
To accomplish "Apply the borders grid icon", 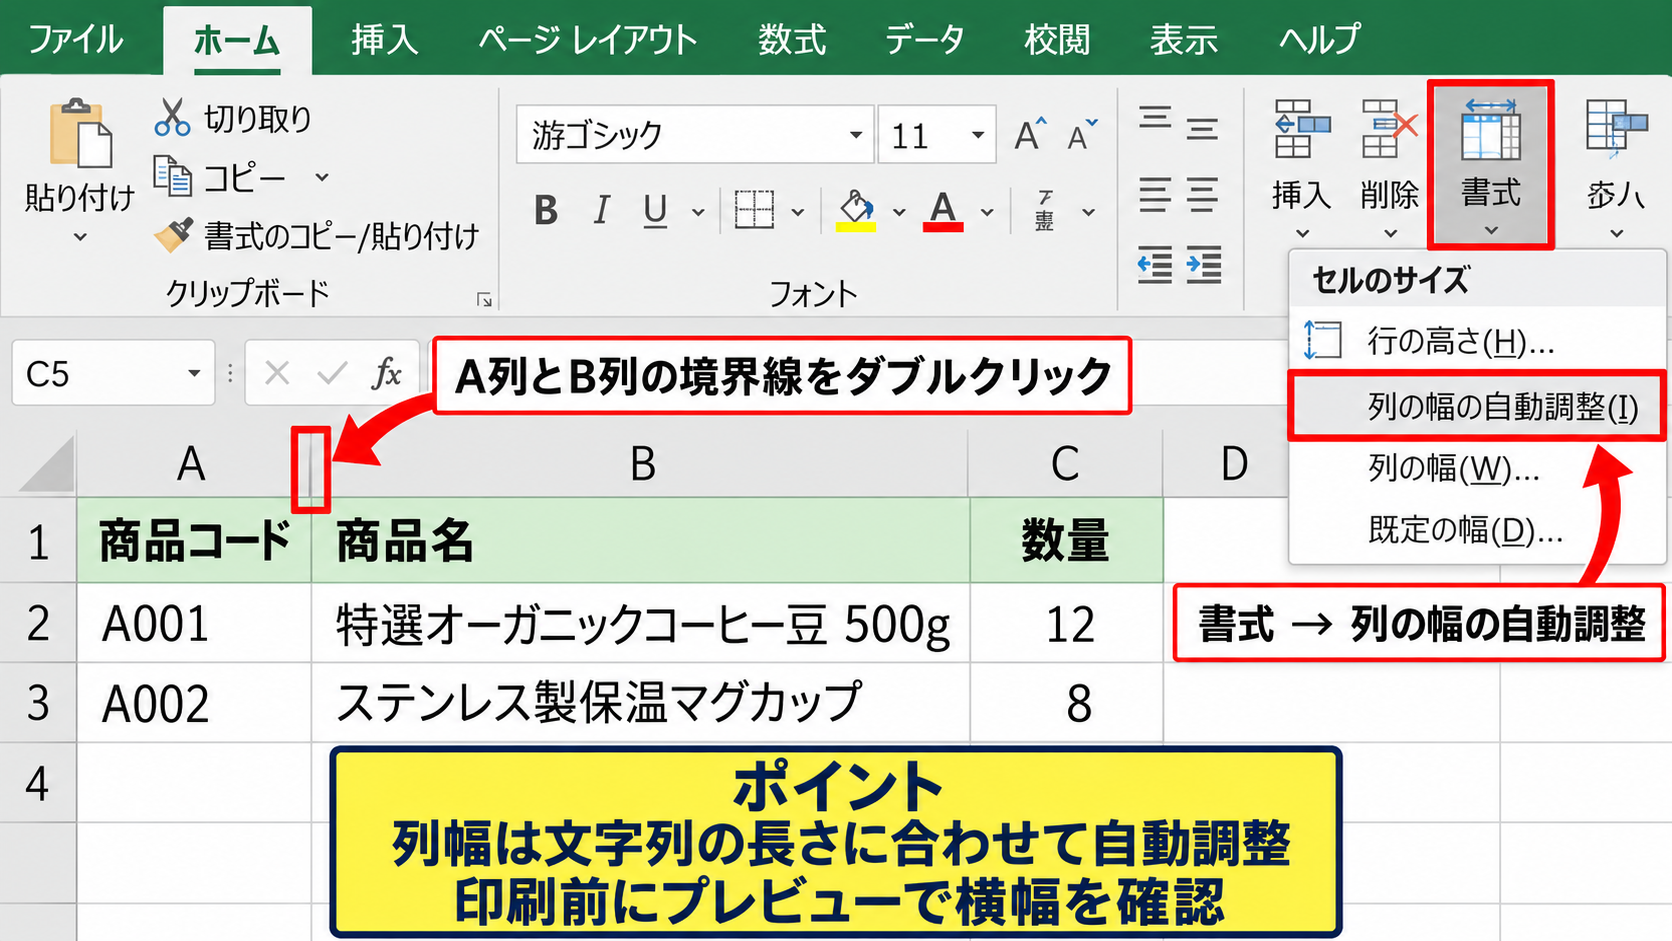I will pos(754,210).
